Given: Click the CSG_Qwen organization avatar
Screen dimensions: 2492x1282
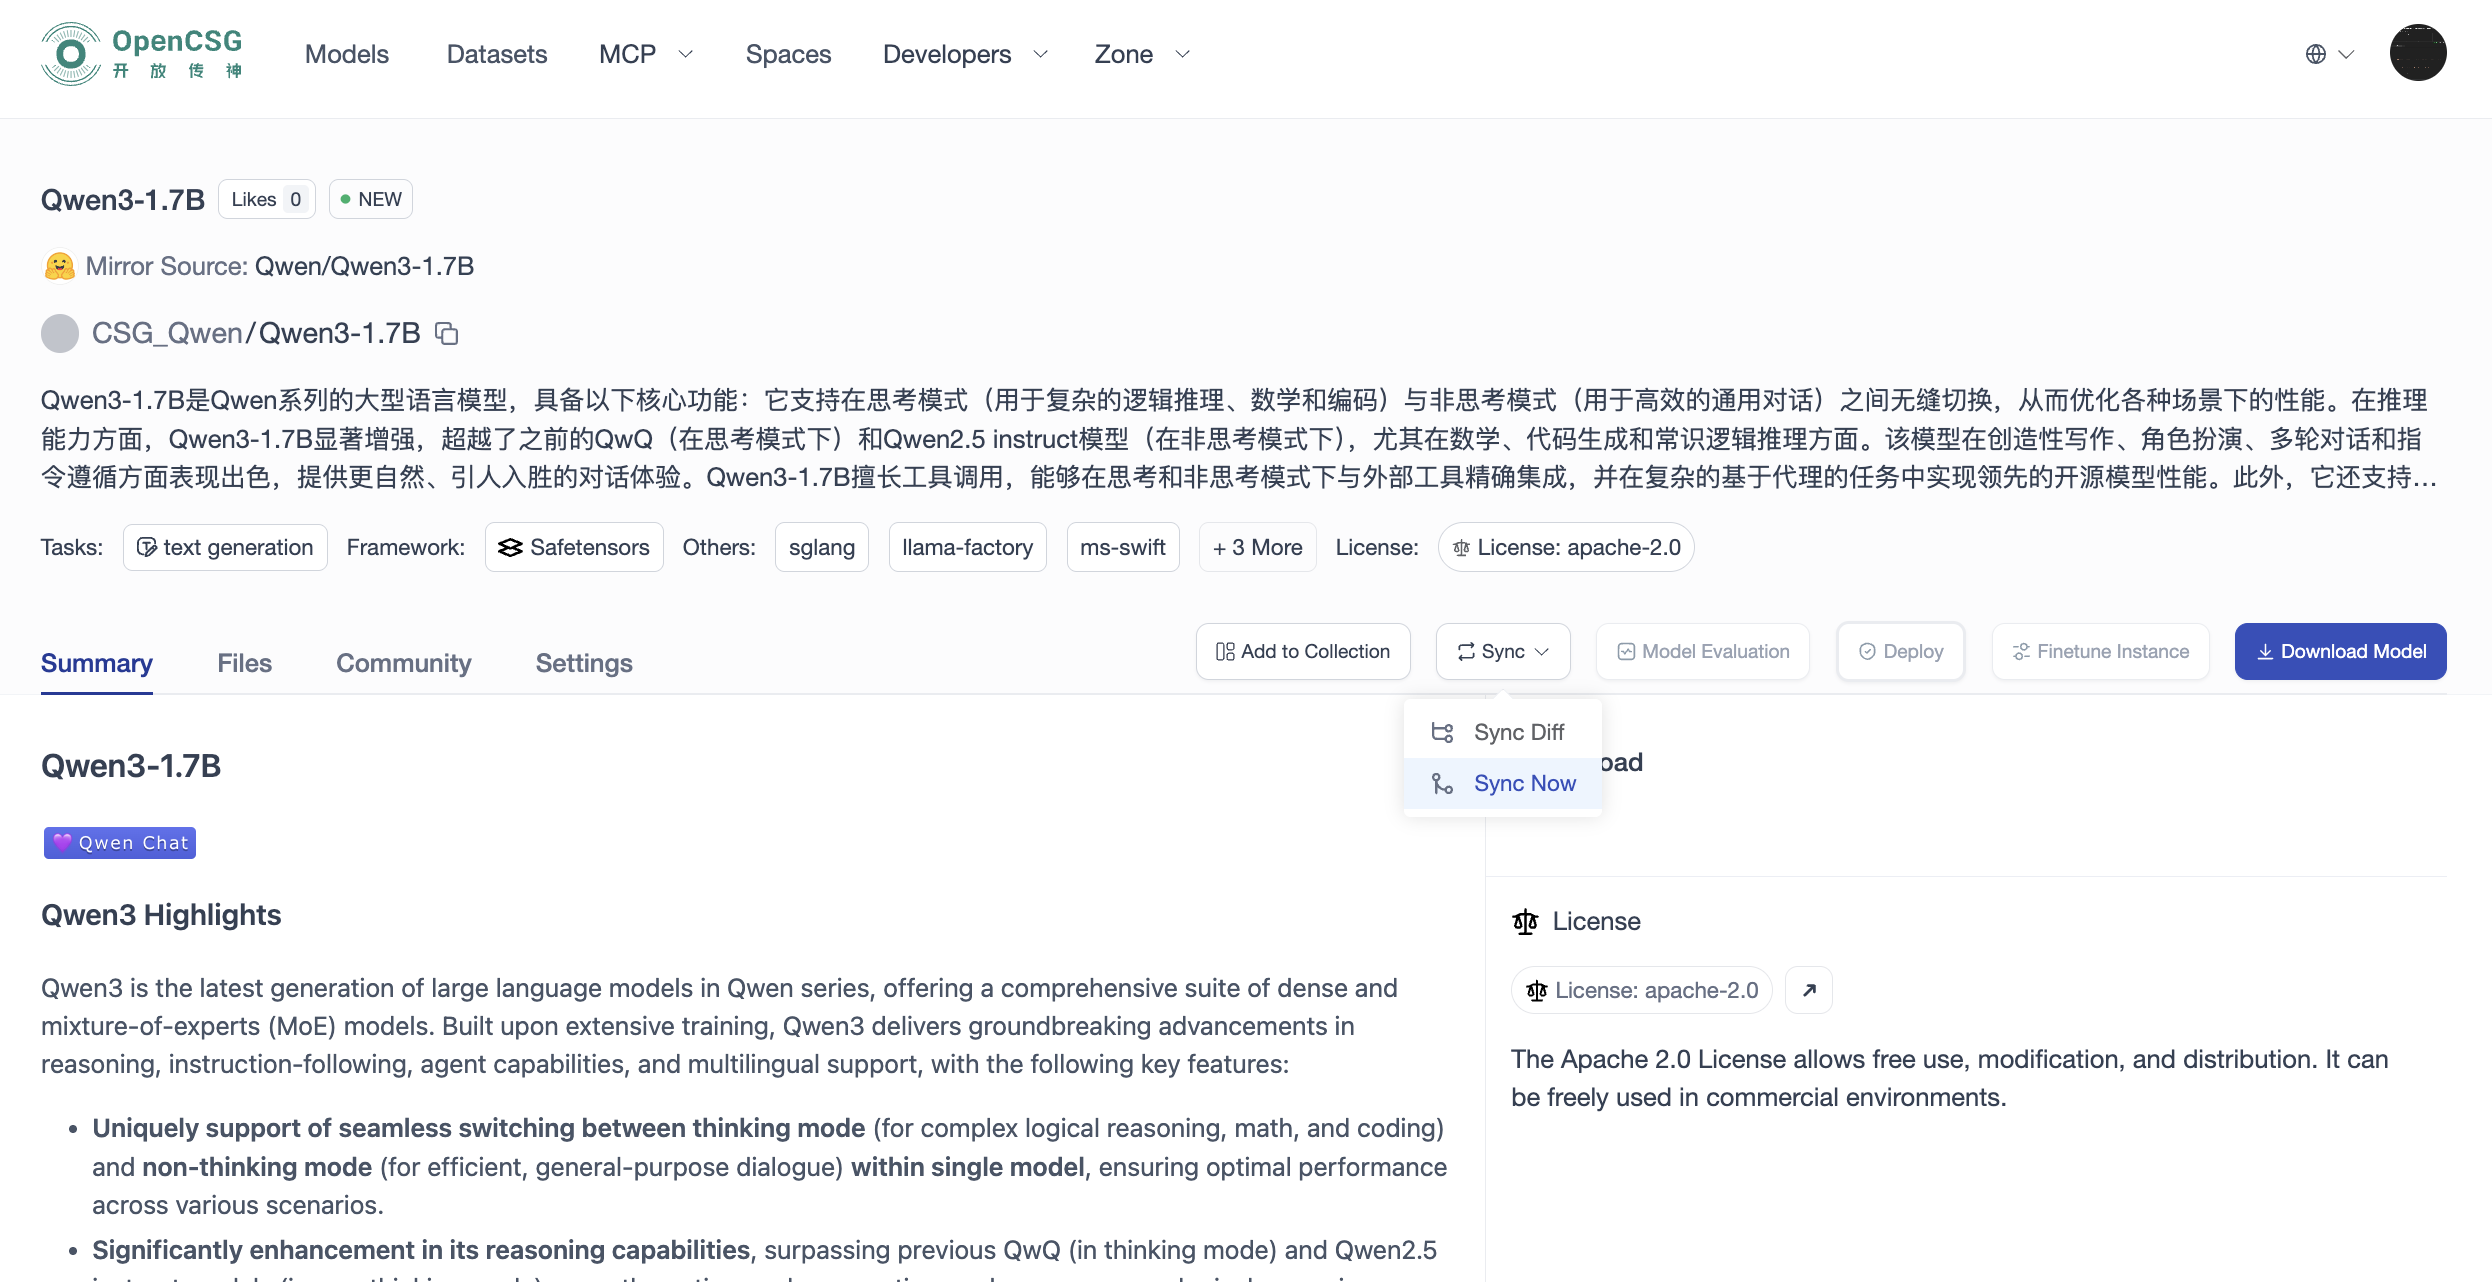Looking at the screenshot, I should (60, 334).
